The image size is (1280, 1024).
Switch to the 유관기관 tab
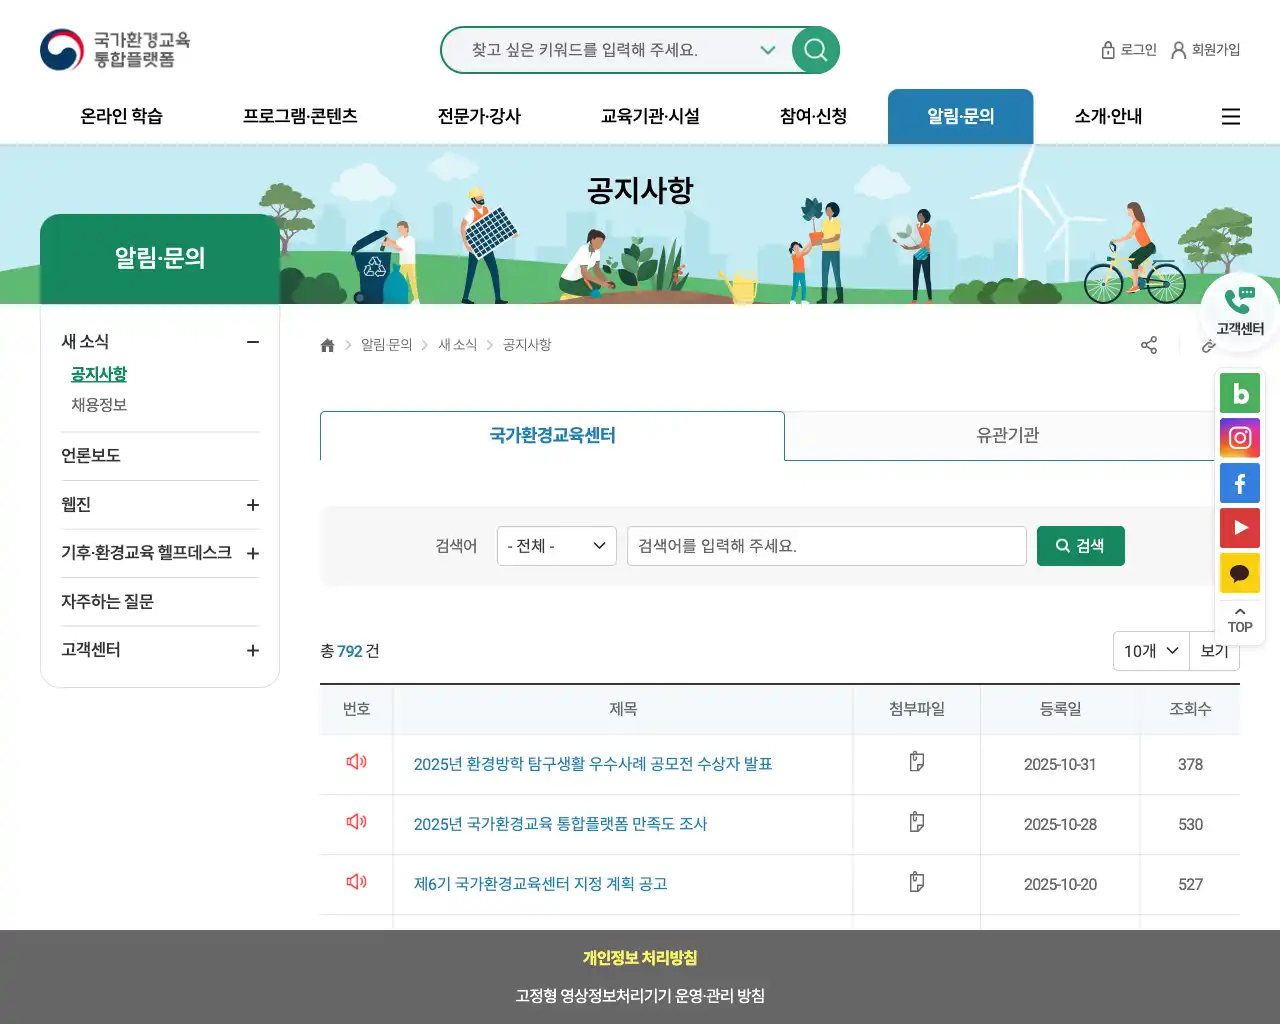(x=1005, y=435)
